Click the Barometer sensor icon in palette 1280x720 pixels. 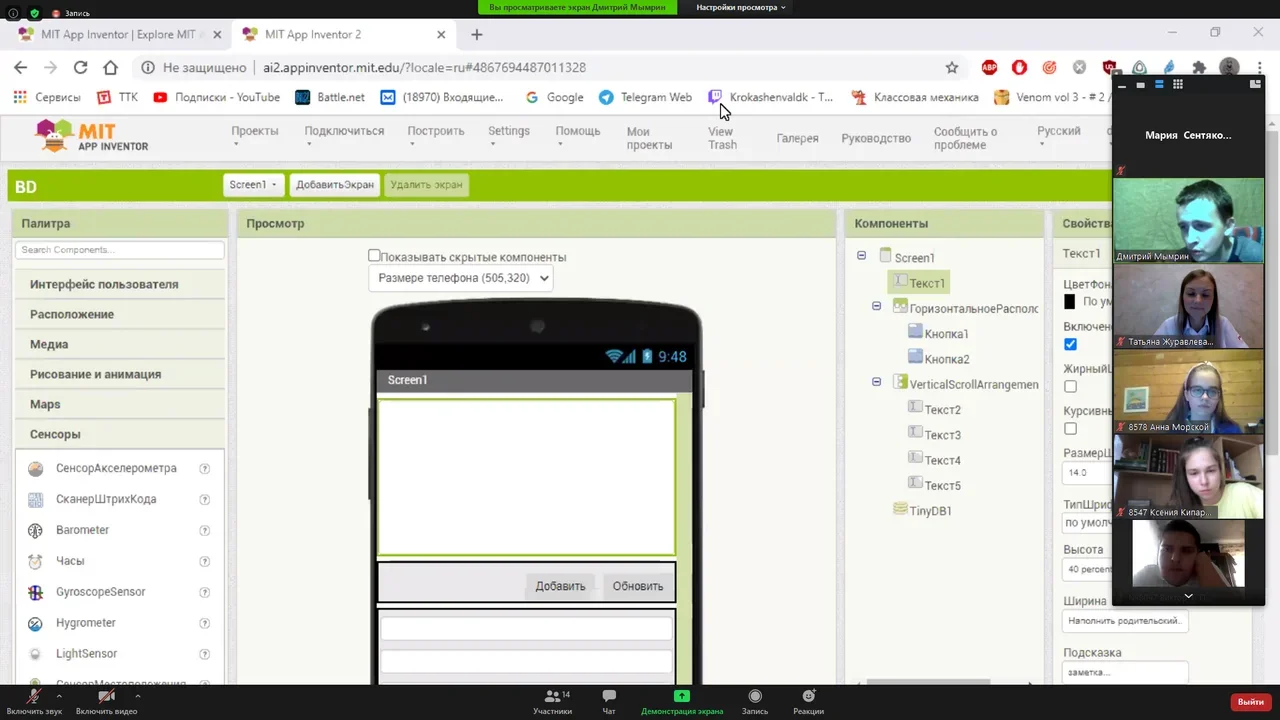[36, 530]
